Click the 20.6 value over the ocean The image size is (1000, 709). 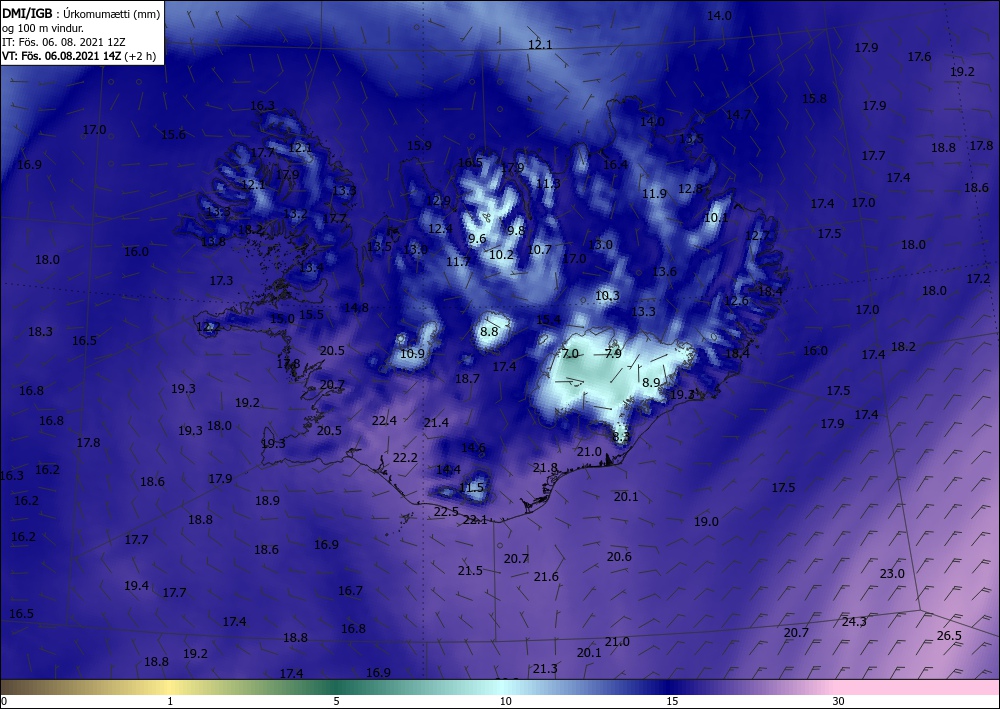click(619, 557)
